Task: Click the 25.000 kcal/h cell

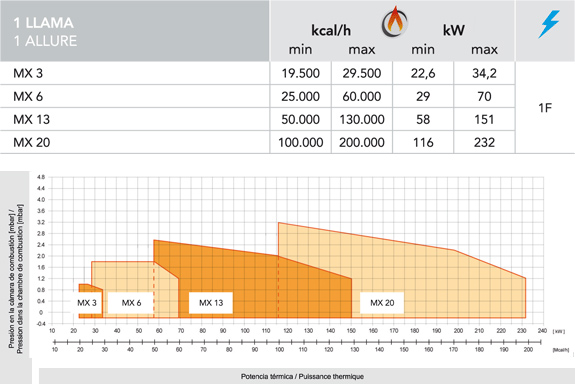Action: click(301, 96)
